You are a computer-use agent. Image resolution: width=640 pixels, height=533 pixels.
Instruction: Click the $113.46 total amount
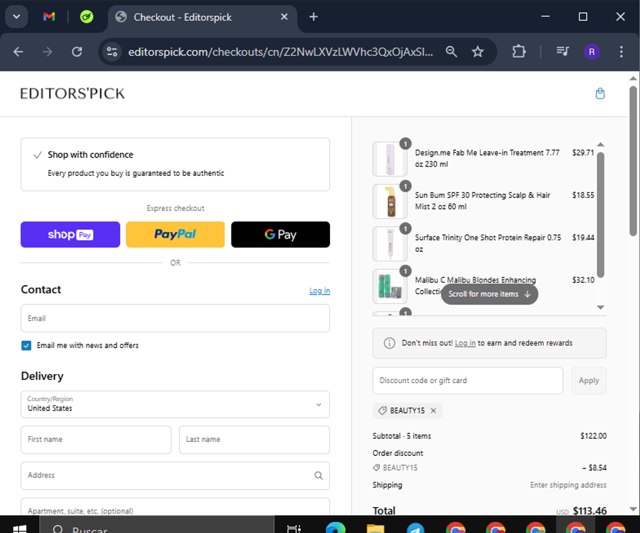pos(590,511)
